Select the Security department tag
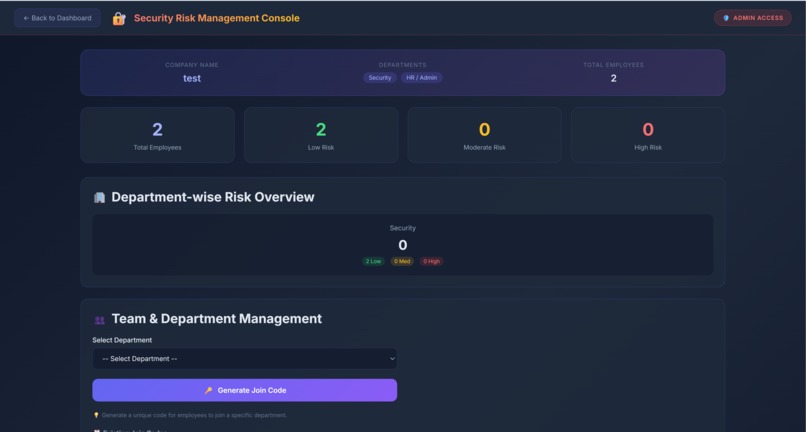Screen dimensions: 806x432 tap(380, 78)
